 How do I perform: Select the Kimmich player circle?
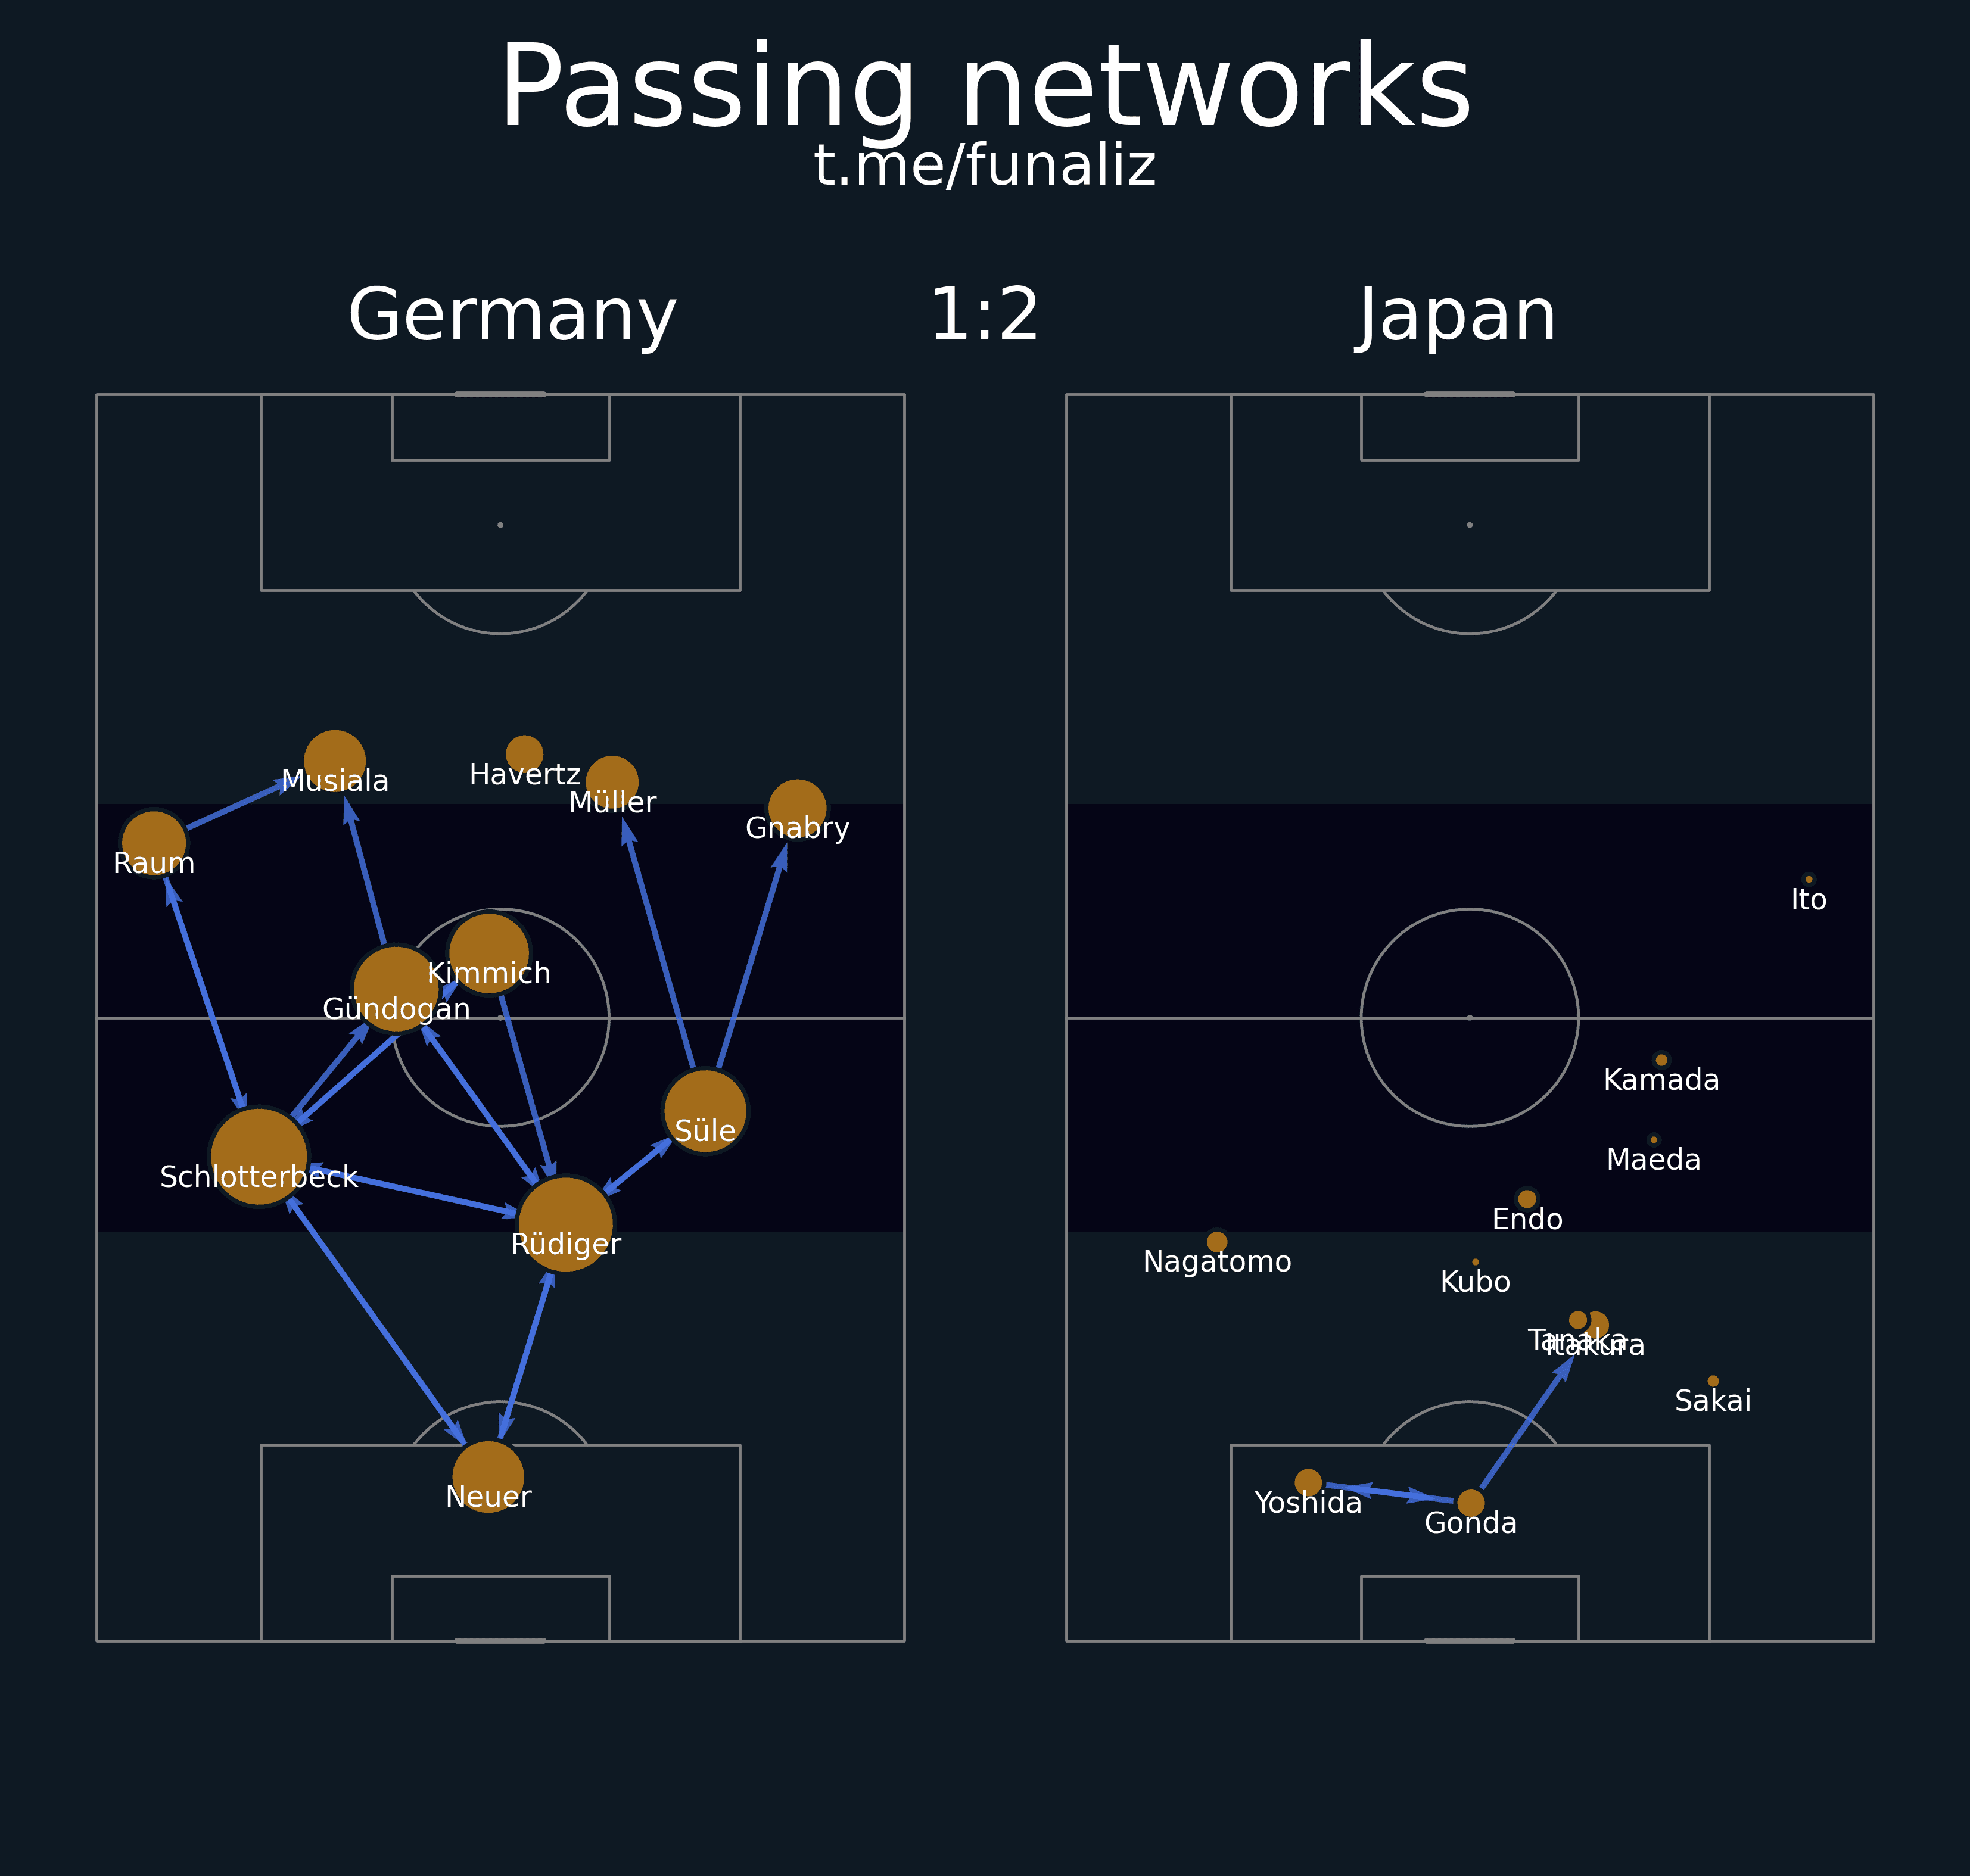(x=489, y=953)
